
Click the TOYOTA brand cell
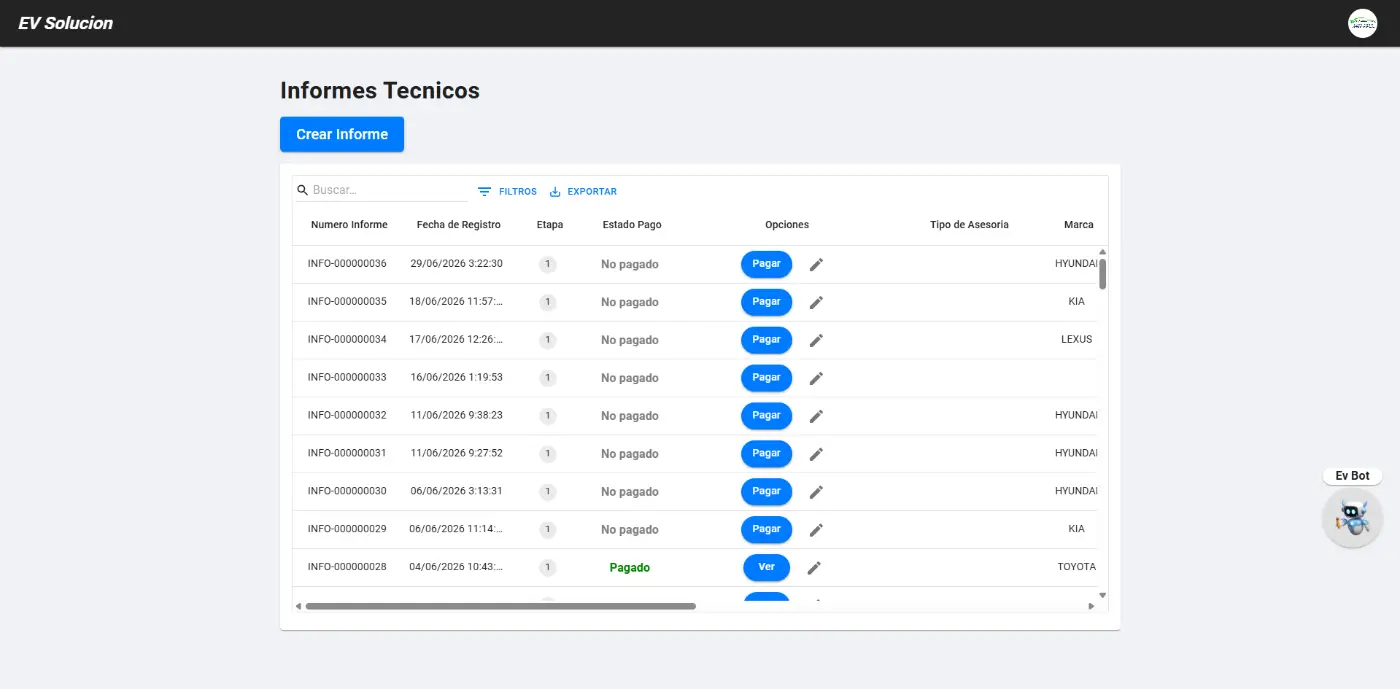click(1077, 568)
